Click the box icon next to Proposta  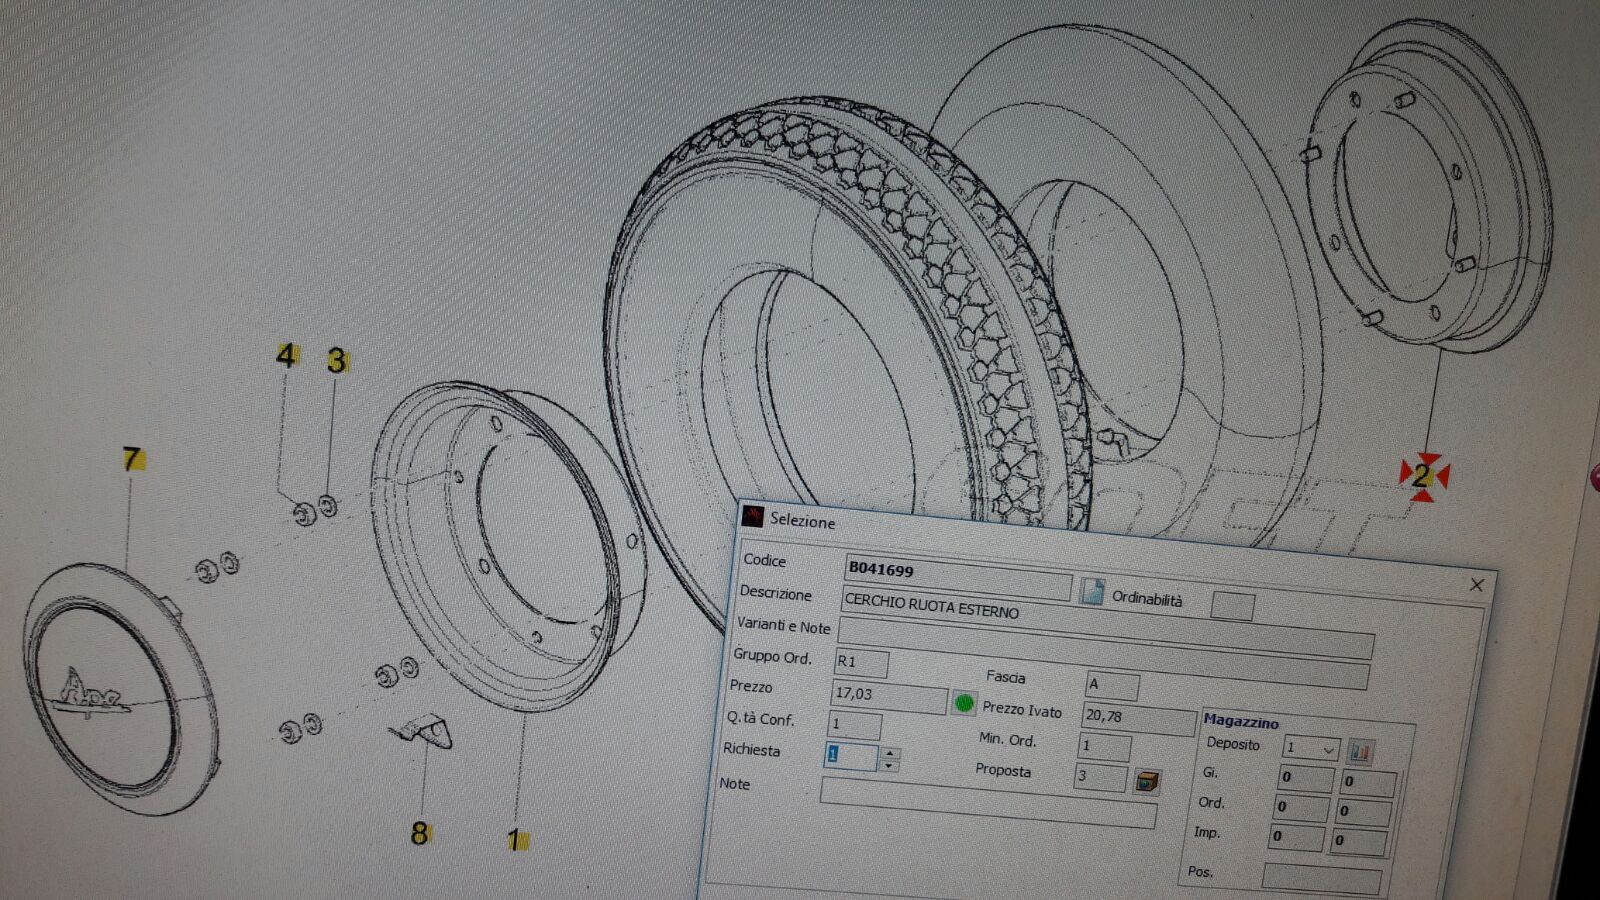(1148, 781)
